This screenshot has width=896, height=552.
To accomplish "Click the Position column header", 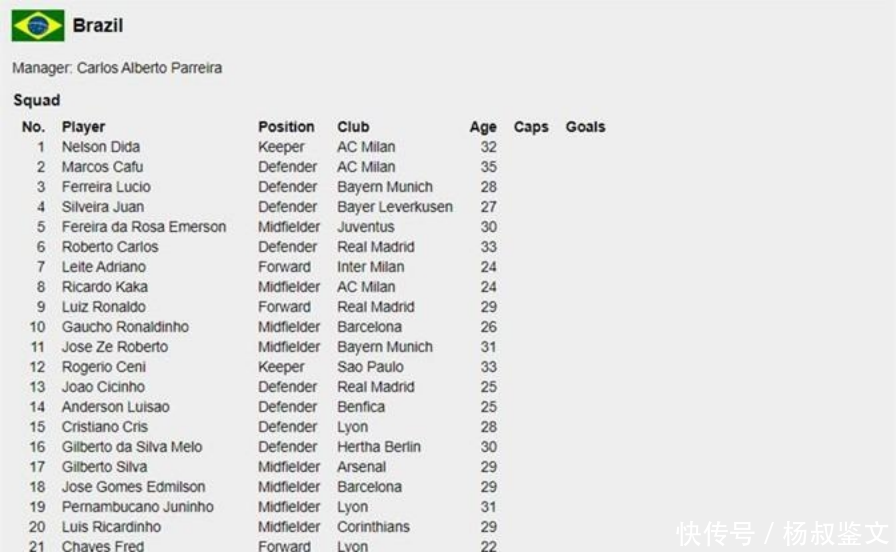I will 286,127.
